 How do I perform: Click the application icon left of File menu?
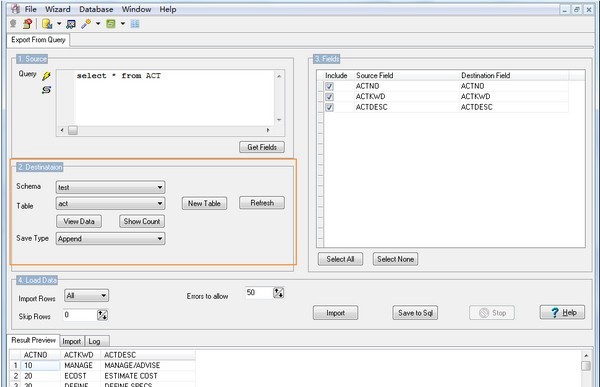tap(16, 9)
